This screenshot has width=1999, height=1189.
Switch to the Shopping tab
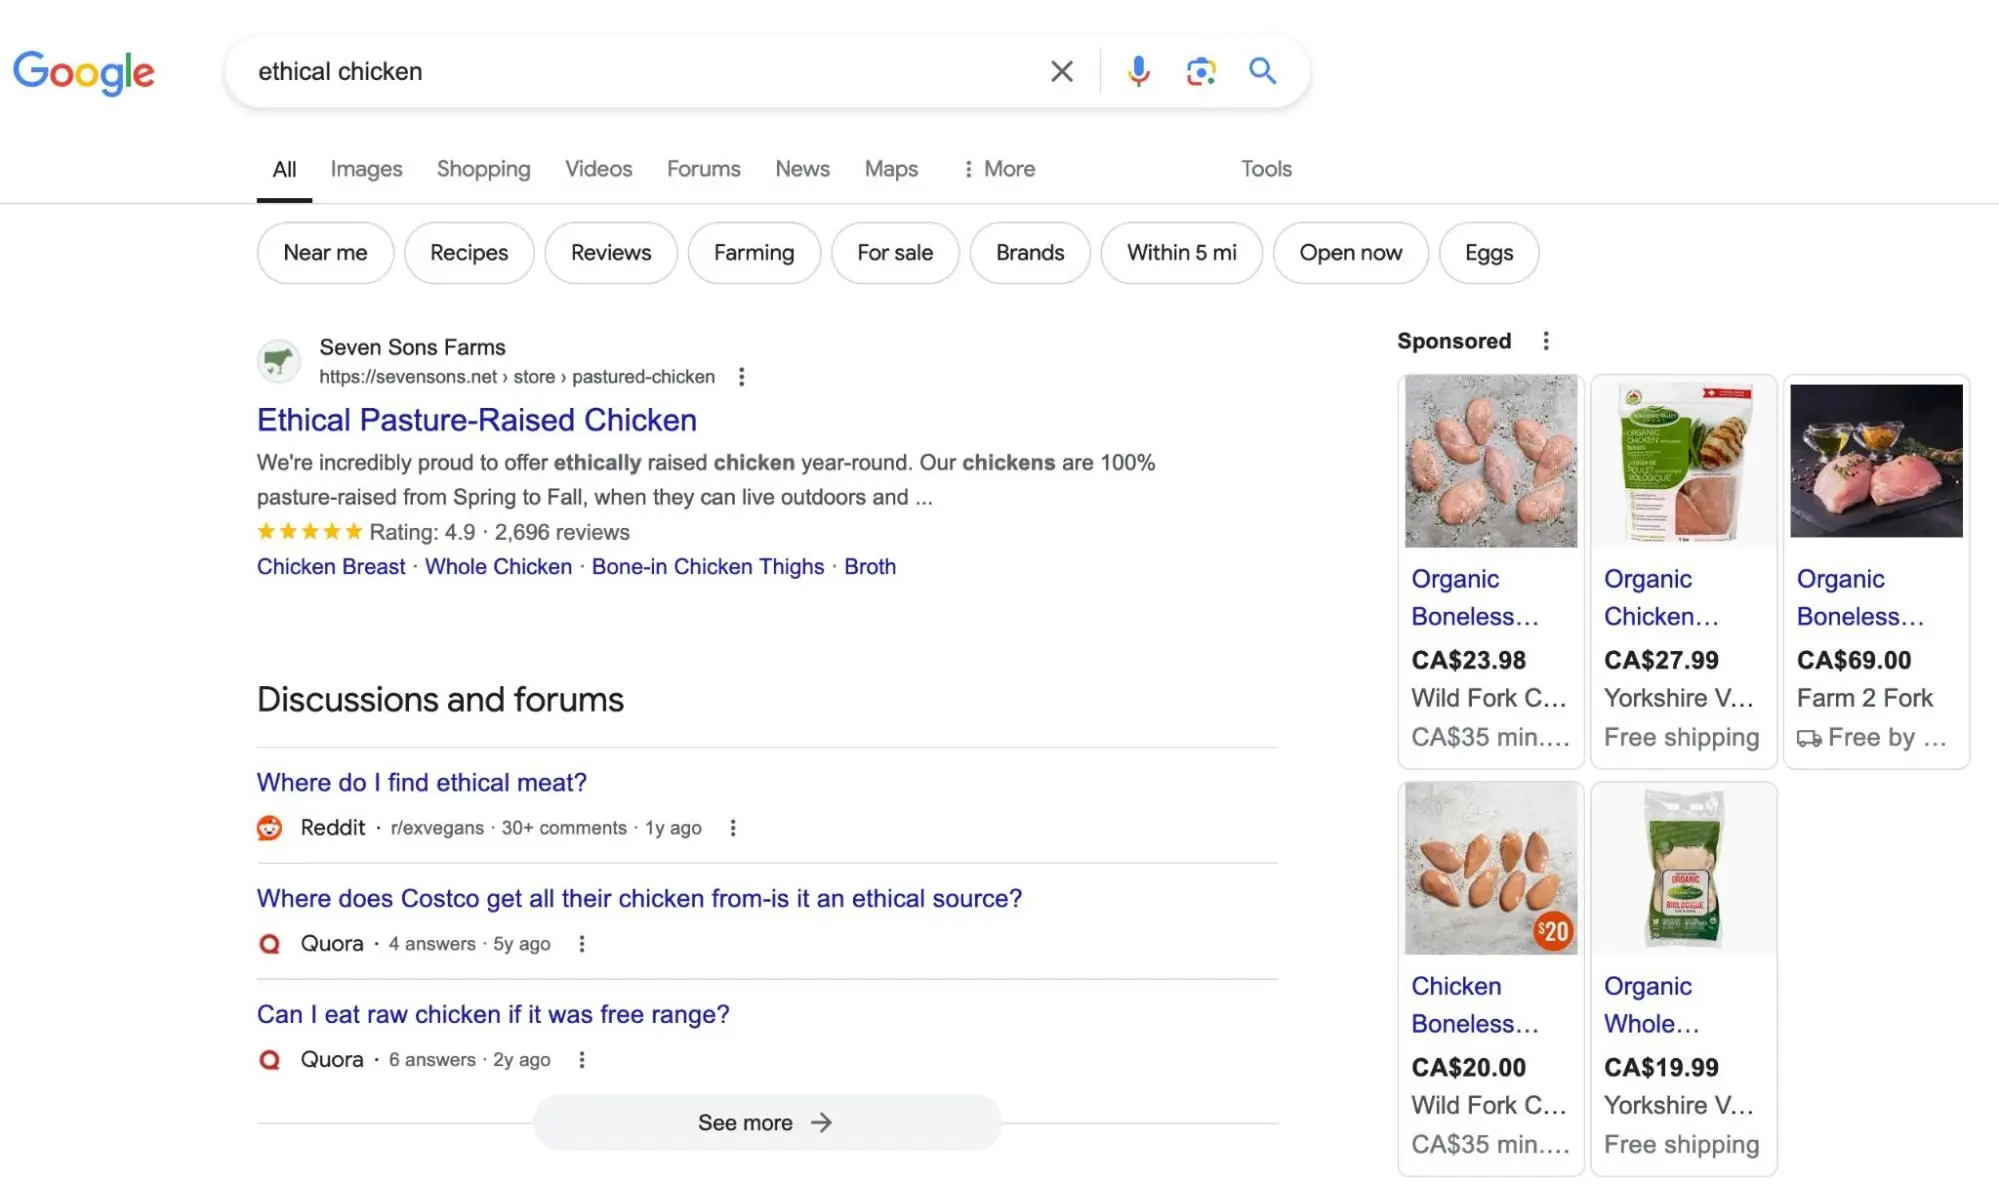483,168
